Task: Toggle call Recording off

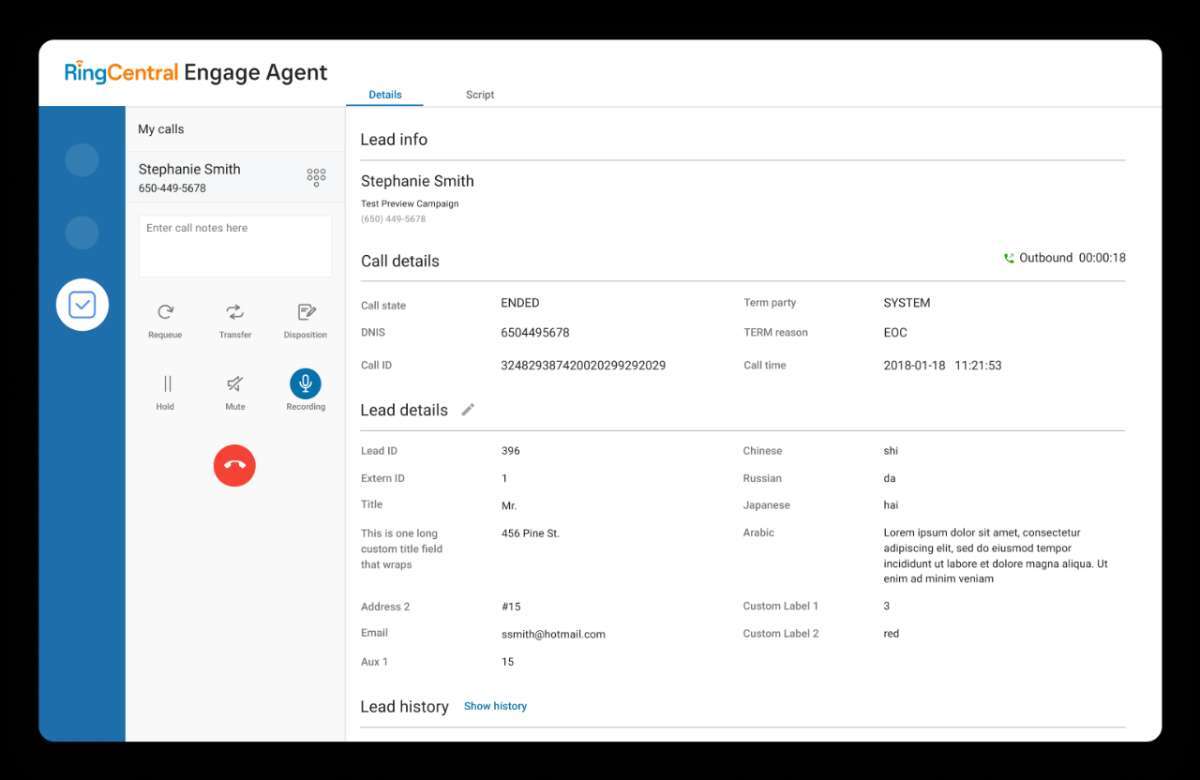Action: 304,383
